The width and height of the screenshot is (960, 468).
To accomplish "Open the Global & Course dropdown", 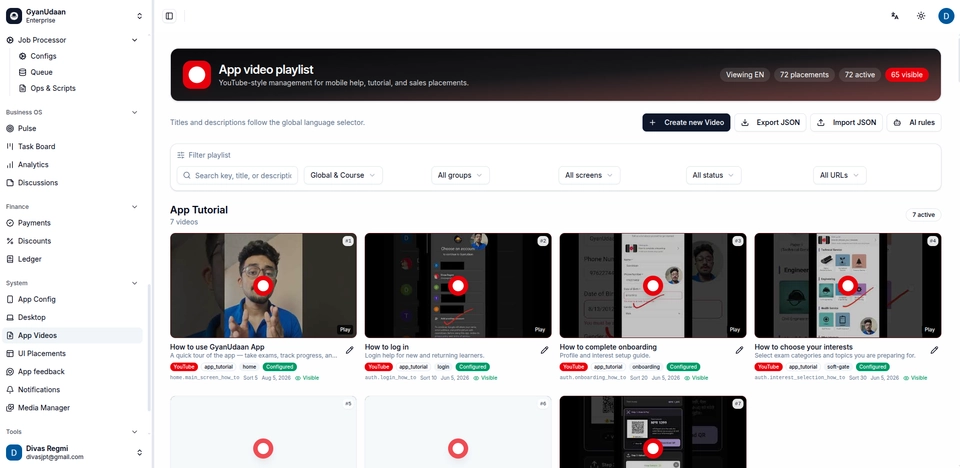I will (343, 175).
